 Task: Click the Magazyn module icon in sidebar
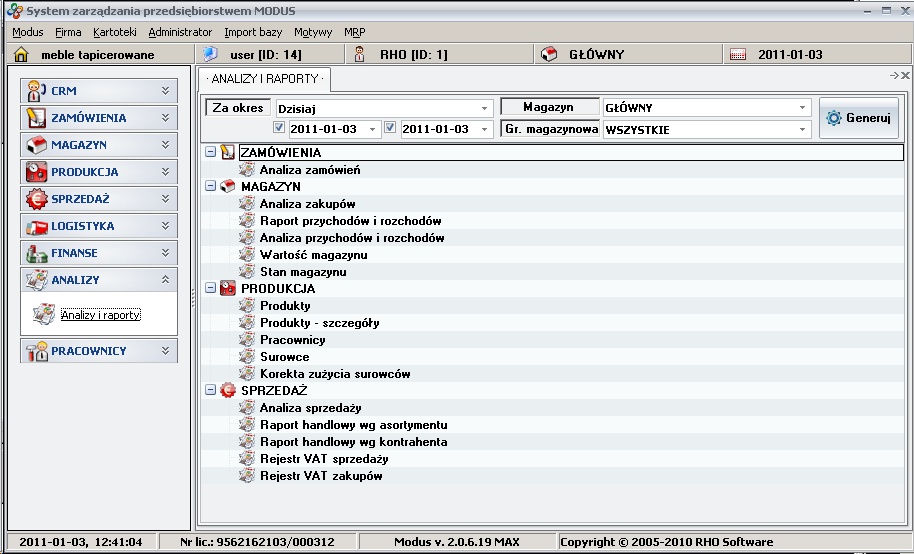click(x=36, y=145)
